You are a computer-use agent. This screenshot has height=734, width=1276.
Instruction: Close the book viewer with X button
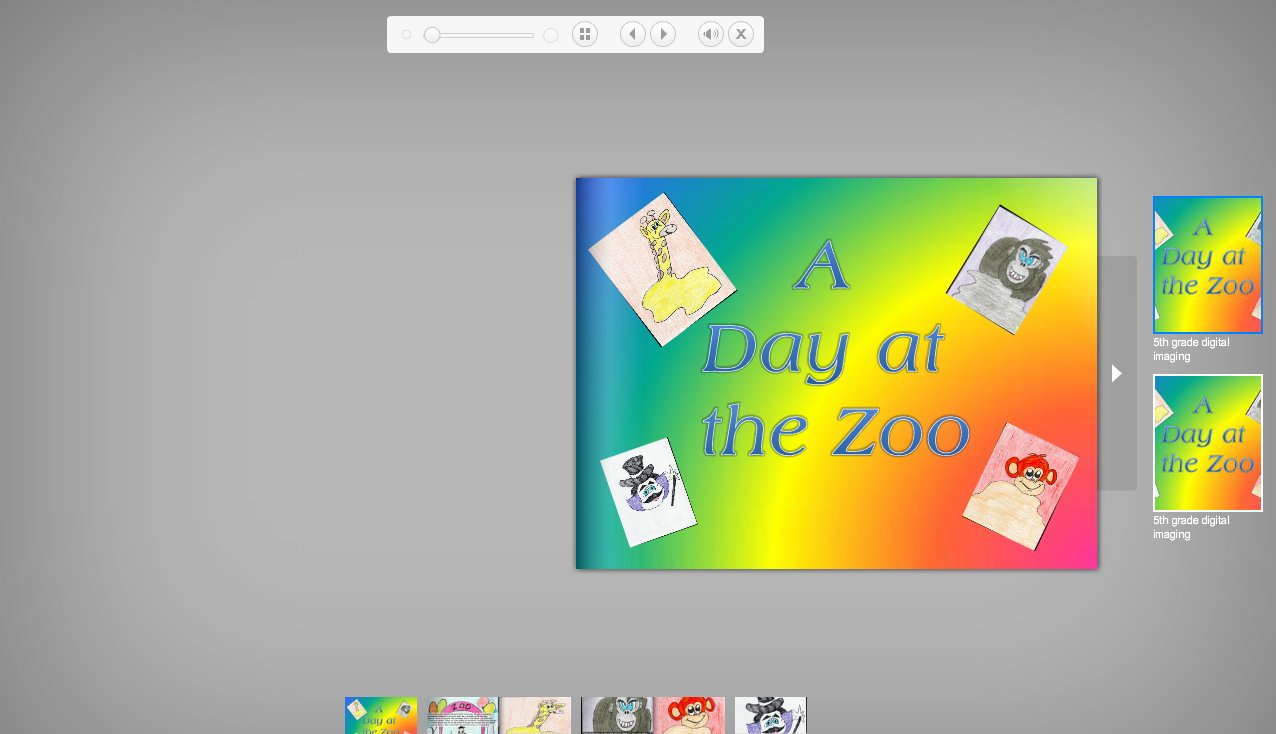point(740,35)
